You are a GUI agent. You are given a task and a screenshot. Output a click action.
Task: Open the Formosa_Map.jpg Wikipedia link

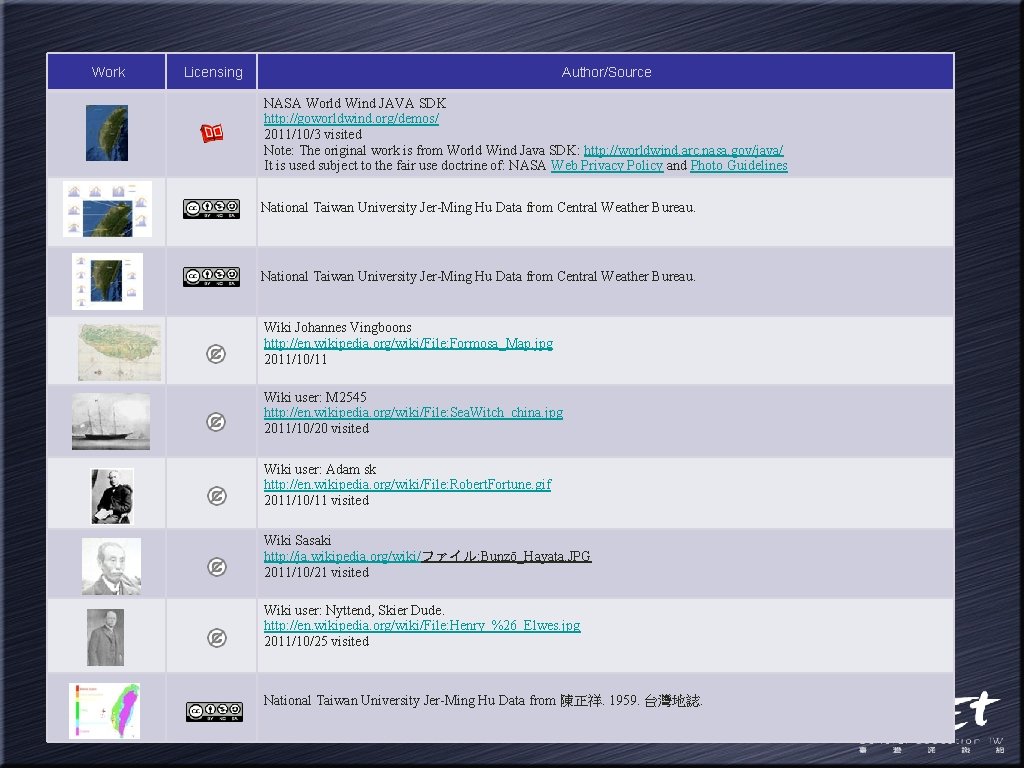(408, 343)
